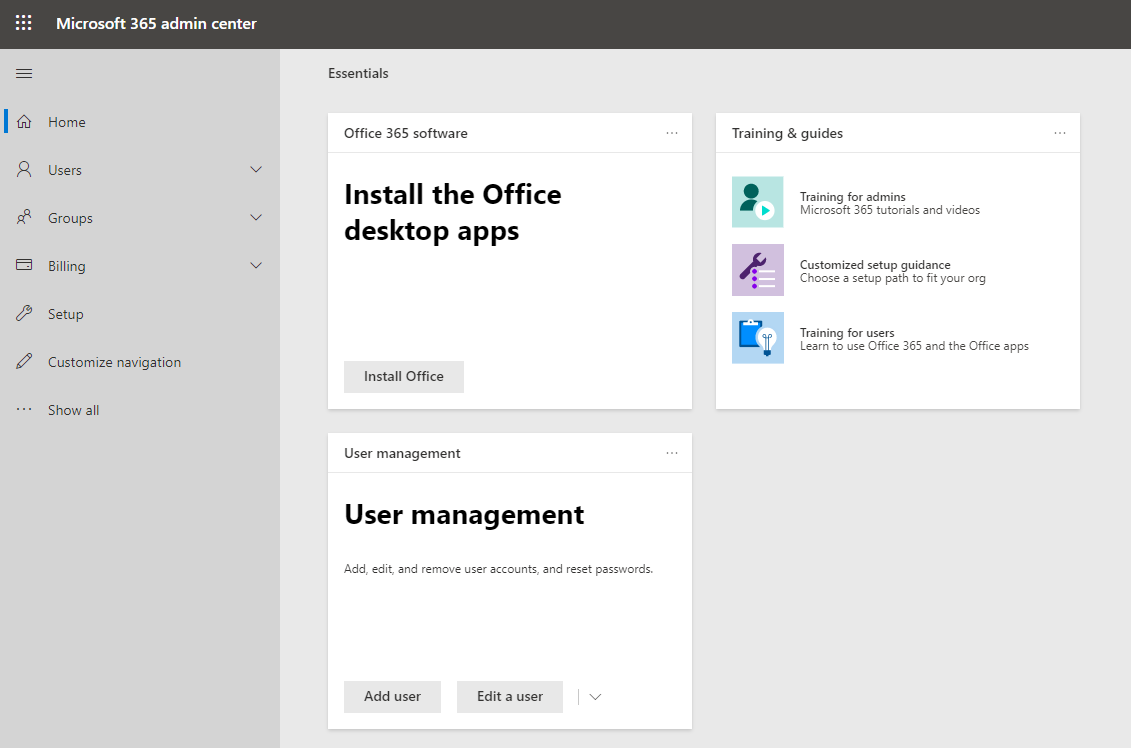
Task: Open Customized setup guidance link
Action: point(875,265)
